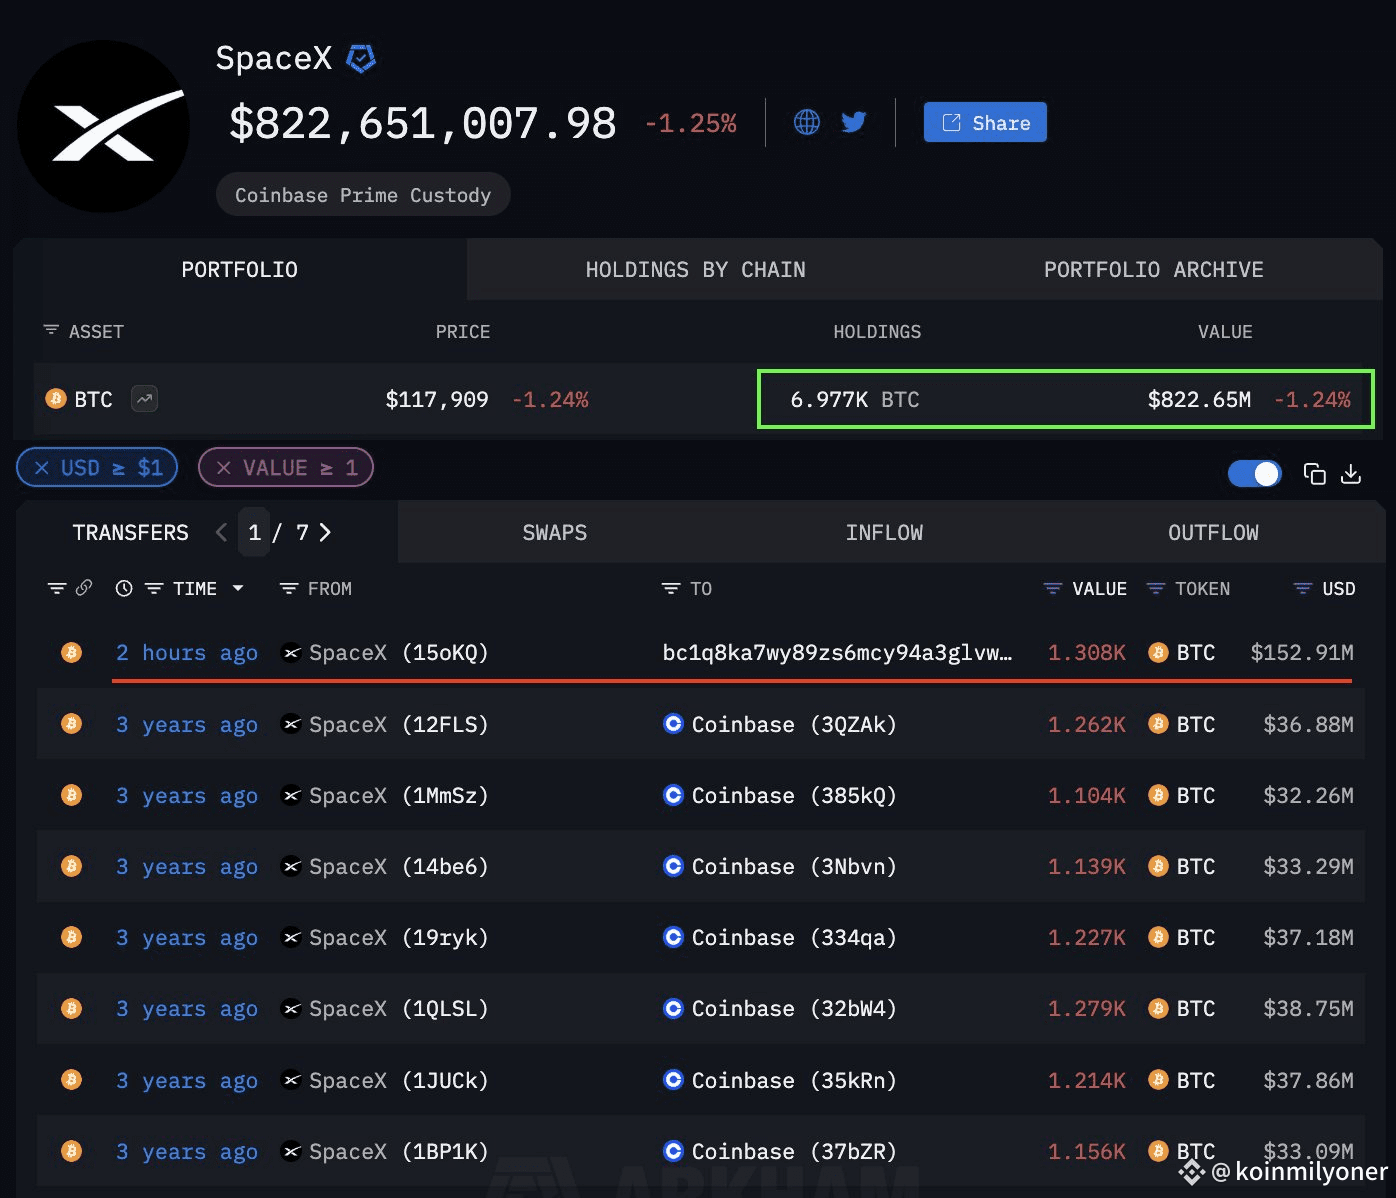
Task: Click Coinbase (385kQ) recipient
Action: (780, 795)
